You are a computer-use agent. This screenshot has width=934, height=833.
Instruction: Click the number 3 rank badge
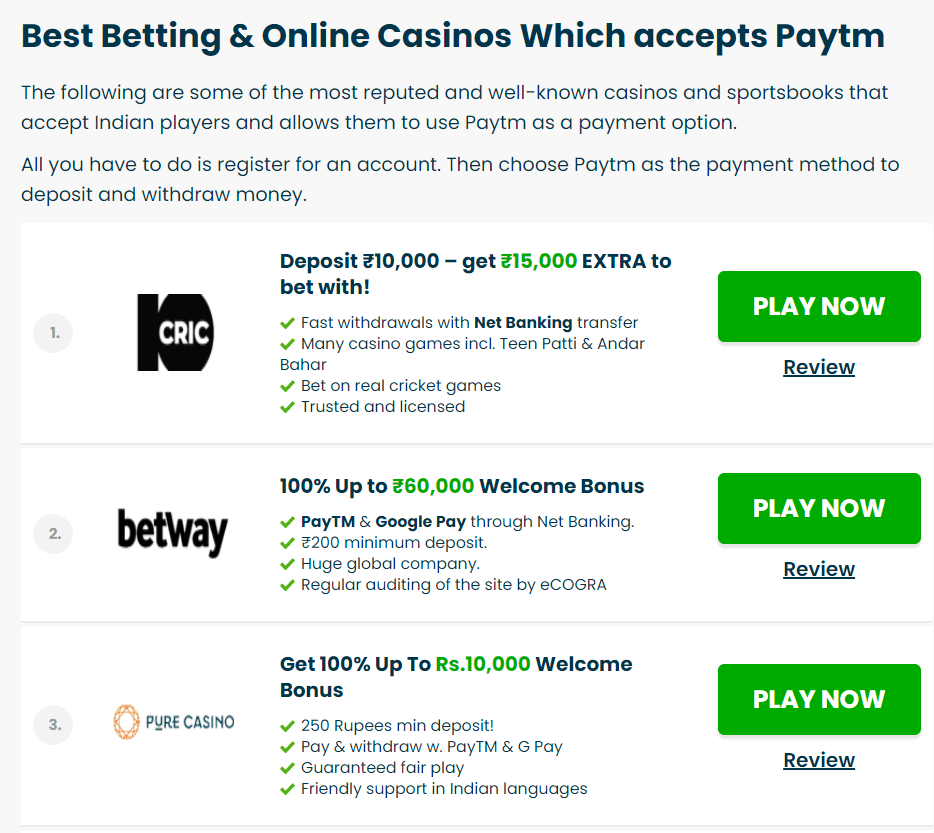click(54, 724)
